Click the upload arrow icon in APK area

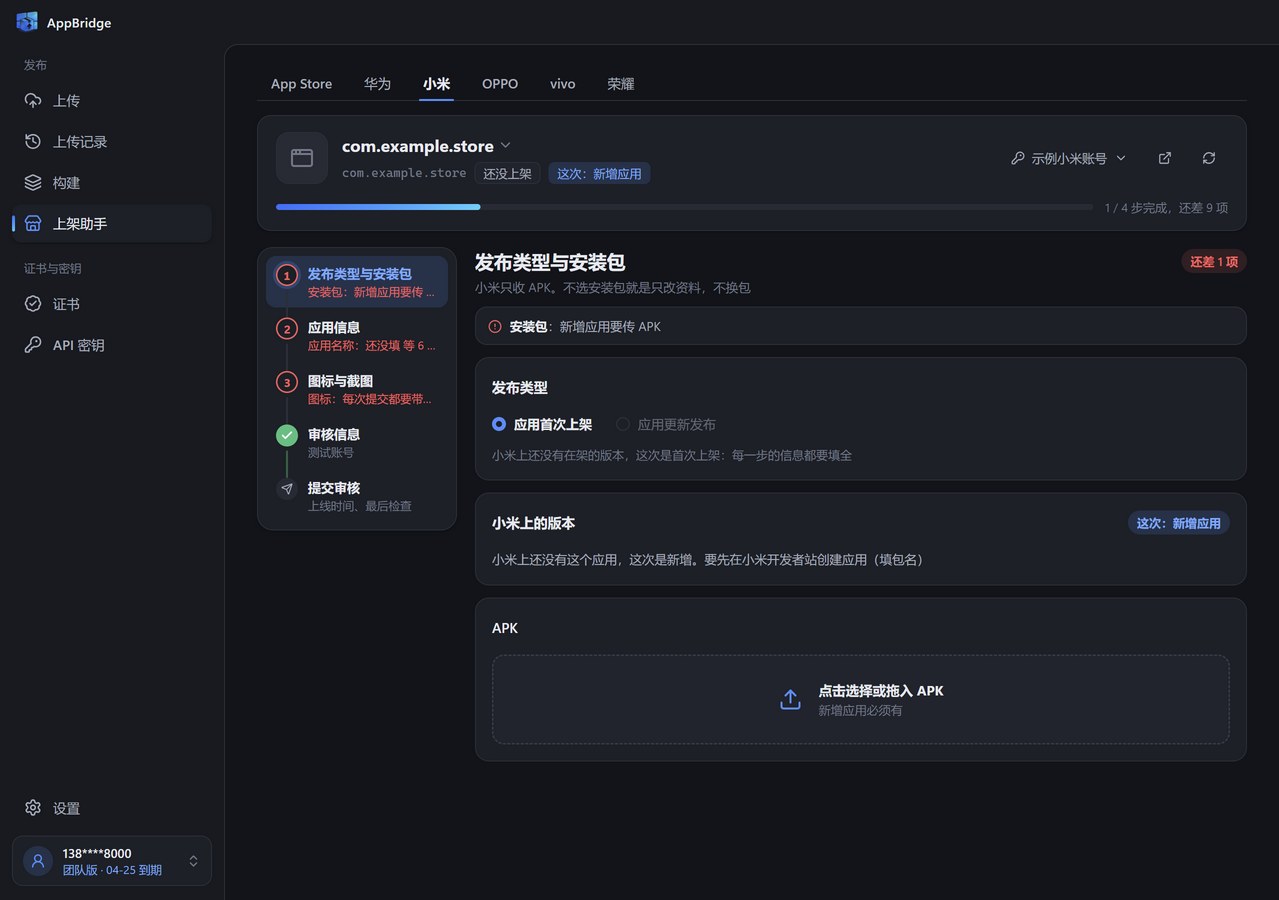tap(790, 700)
